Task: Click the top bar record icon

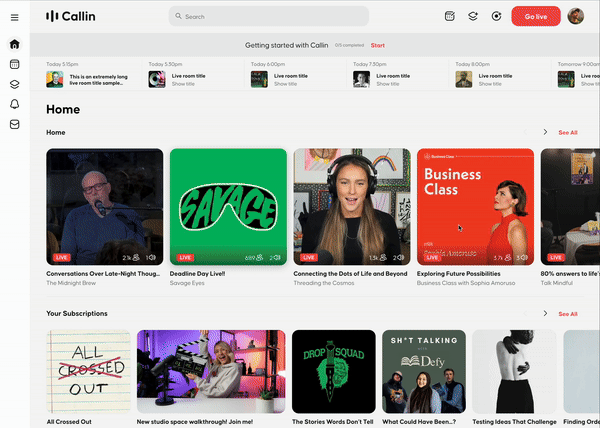Action: 496,16
